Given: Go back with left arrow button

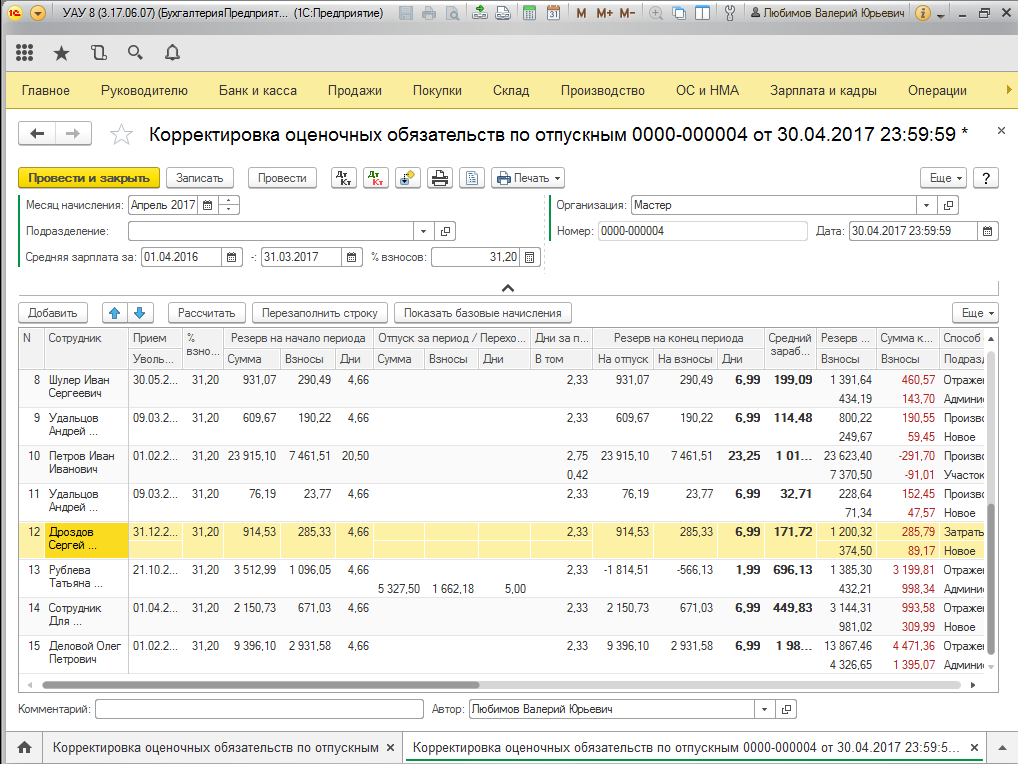Looking at the screenshot, I should 37,134.
